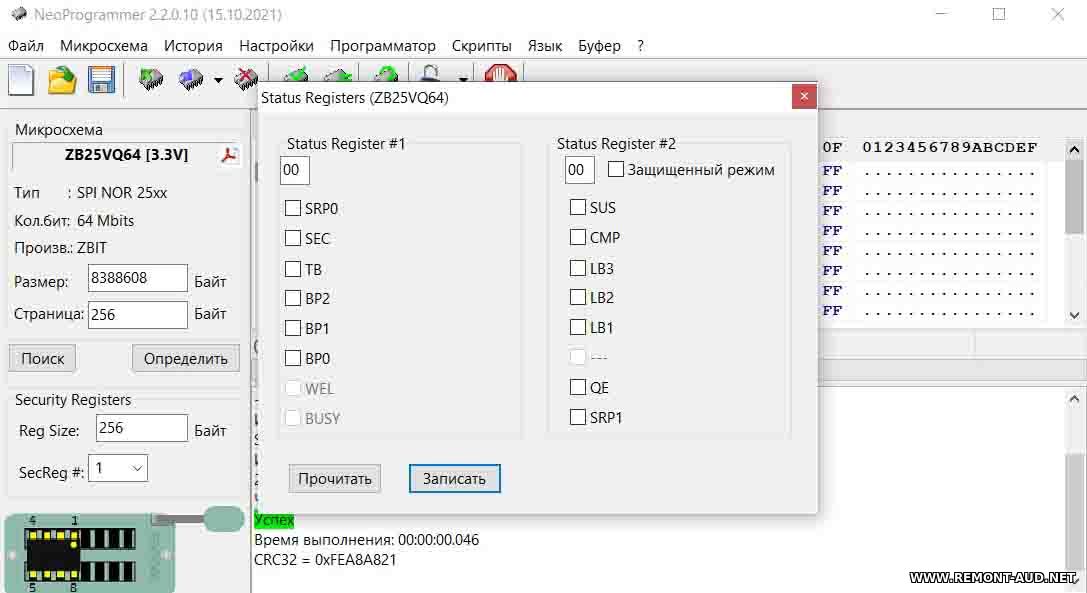Open file using the folder icon
The image size is (1087, 593).
point(62,80)
